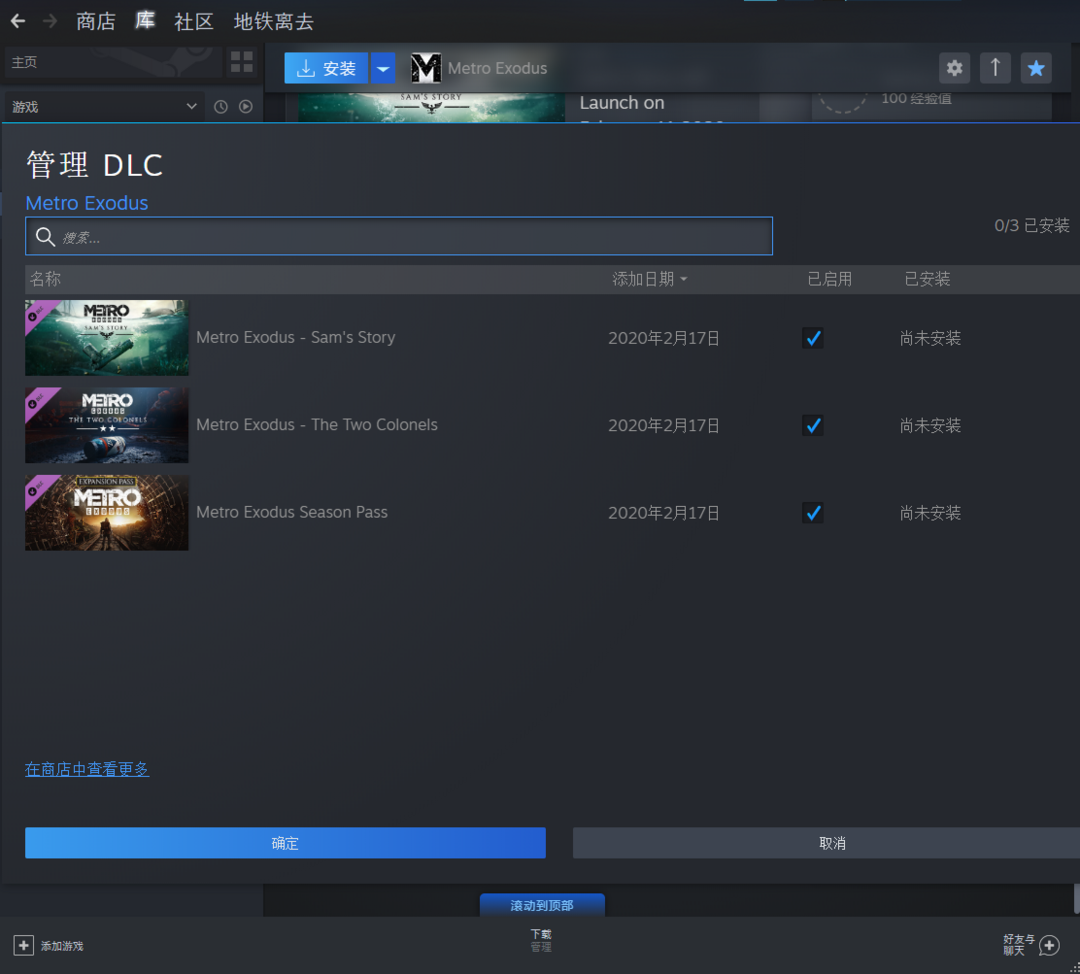Open the grid view icon in sidebar

pyautogui.click(x=242, y=62)
